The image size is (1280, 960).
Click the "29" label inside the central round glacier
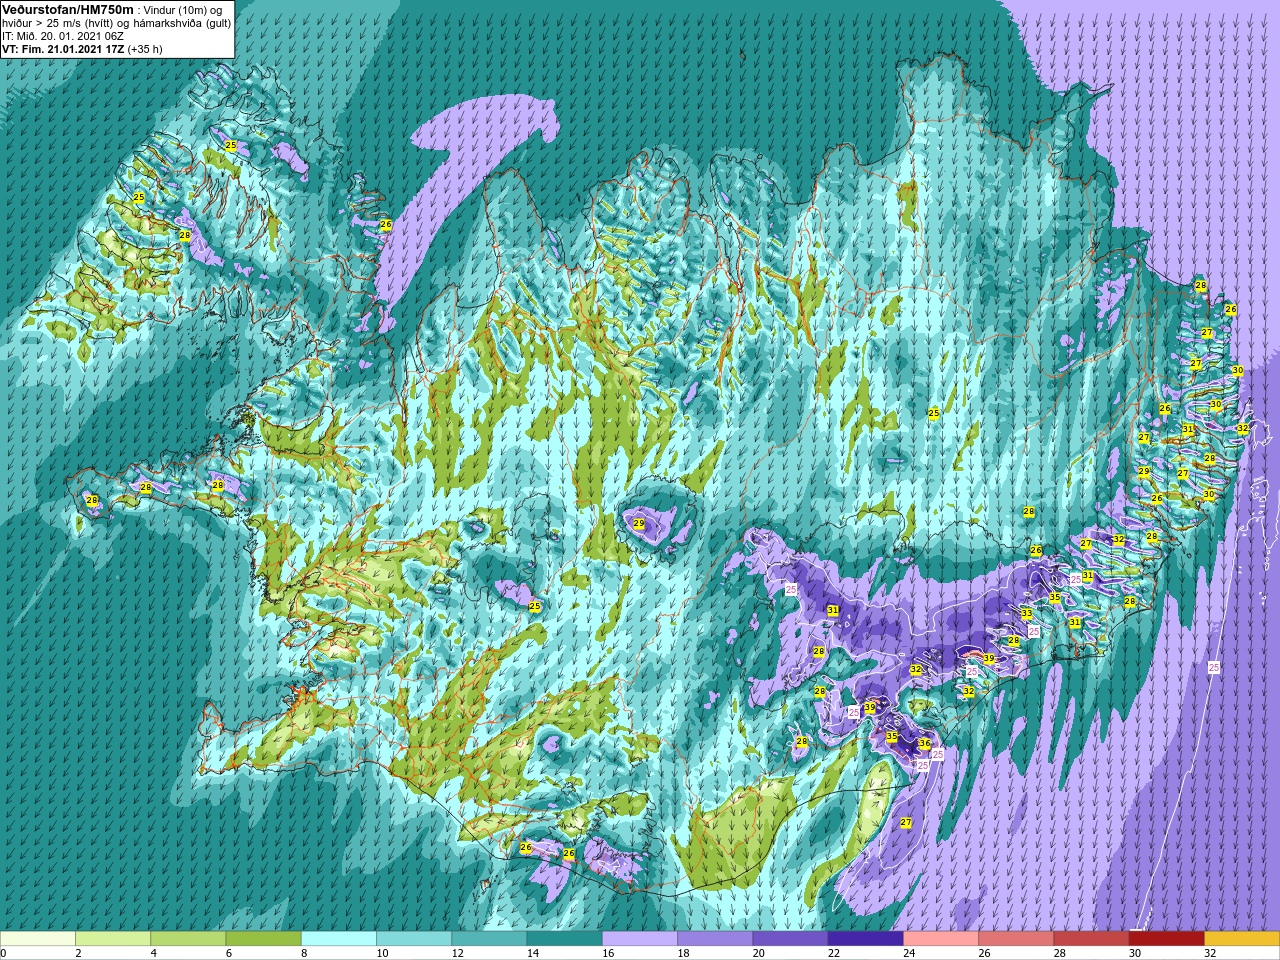click(639, 523)
